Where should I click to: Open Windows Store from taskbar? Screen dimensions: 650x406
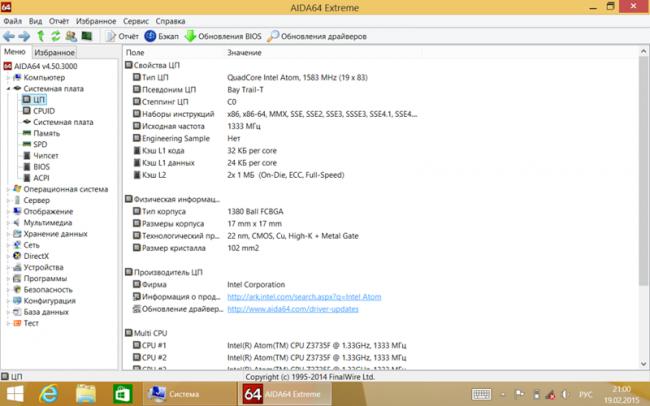(123, 394)
